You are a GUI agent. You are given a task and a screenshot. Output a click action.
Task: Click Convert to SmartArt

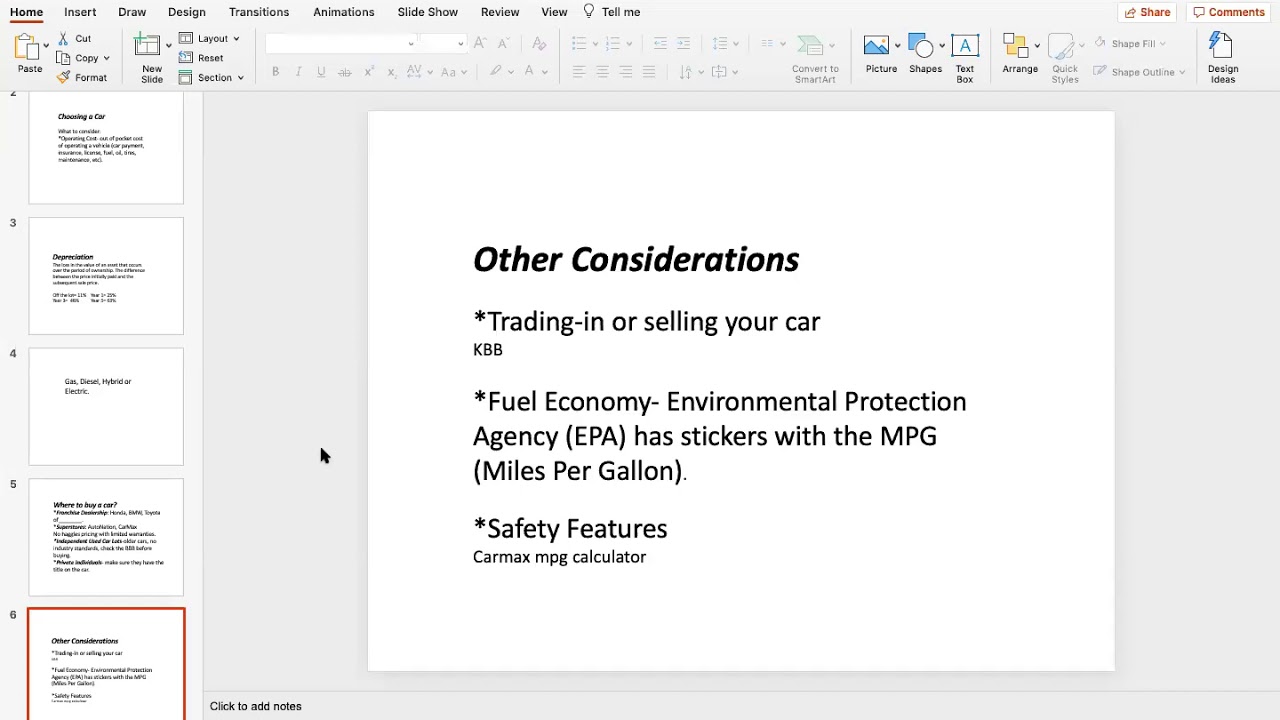(815, 58)
